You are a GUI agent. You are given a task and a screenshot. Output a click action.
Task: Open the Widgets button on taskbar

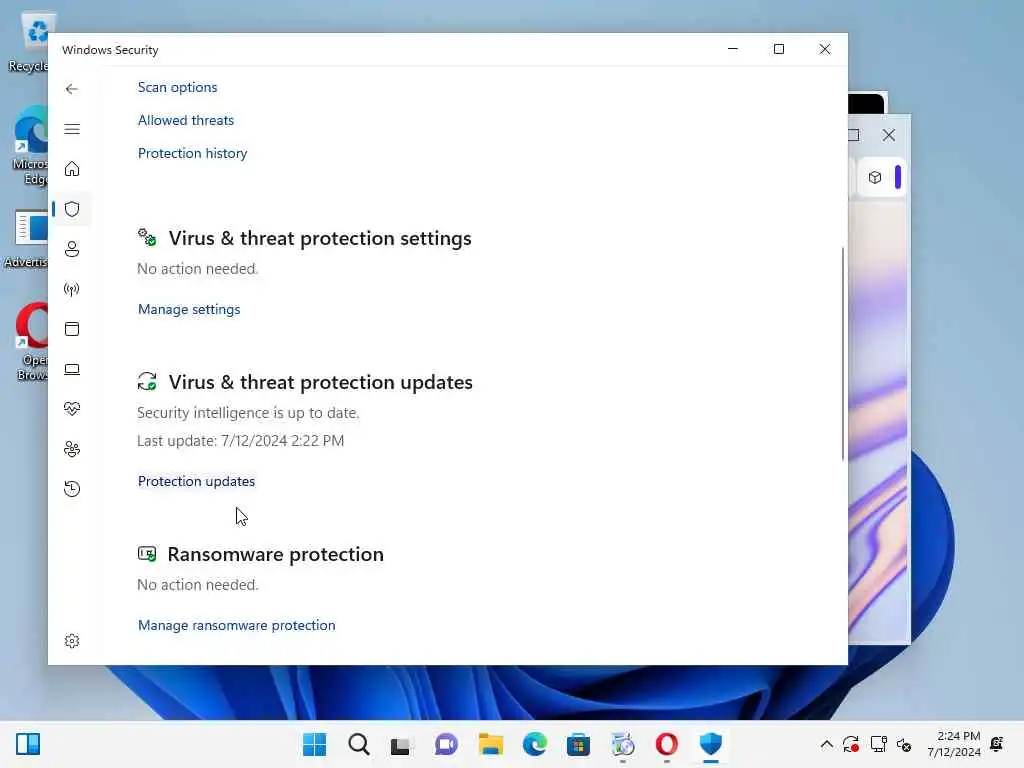[x=28, y=744]
